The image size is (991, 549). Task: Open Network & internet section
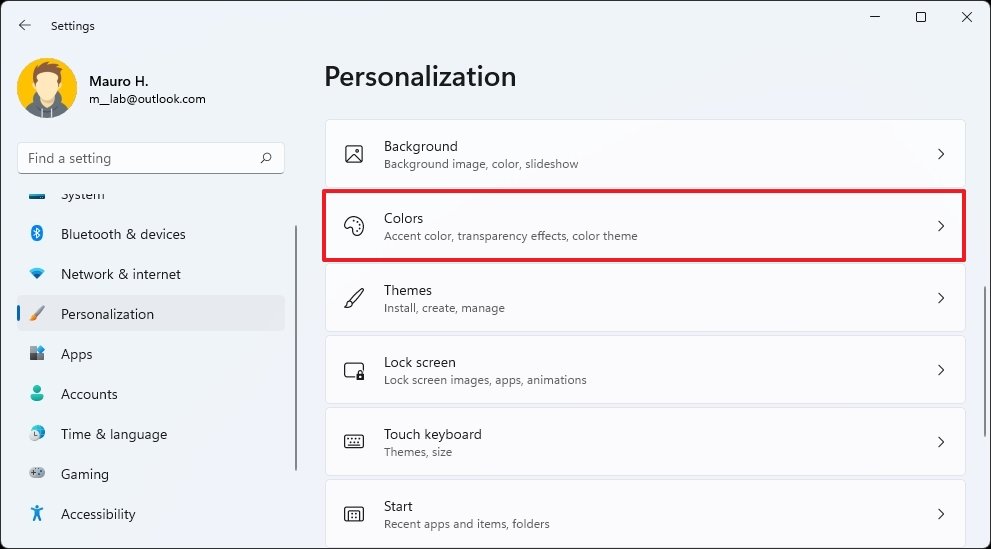(x=150, y=274)
